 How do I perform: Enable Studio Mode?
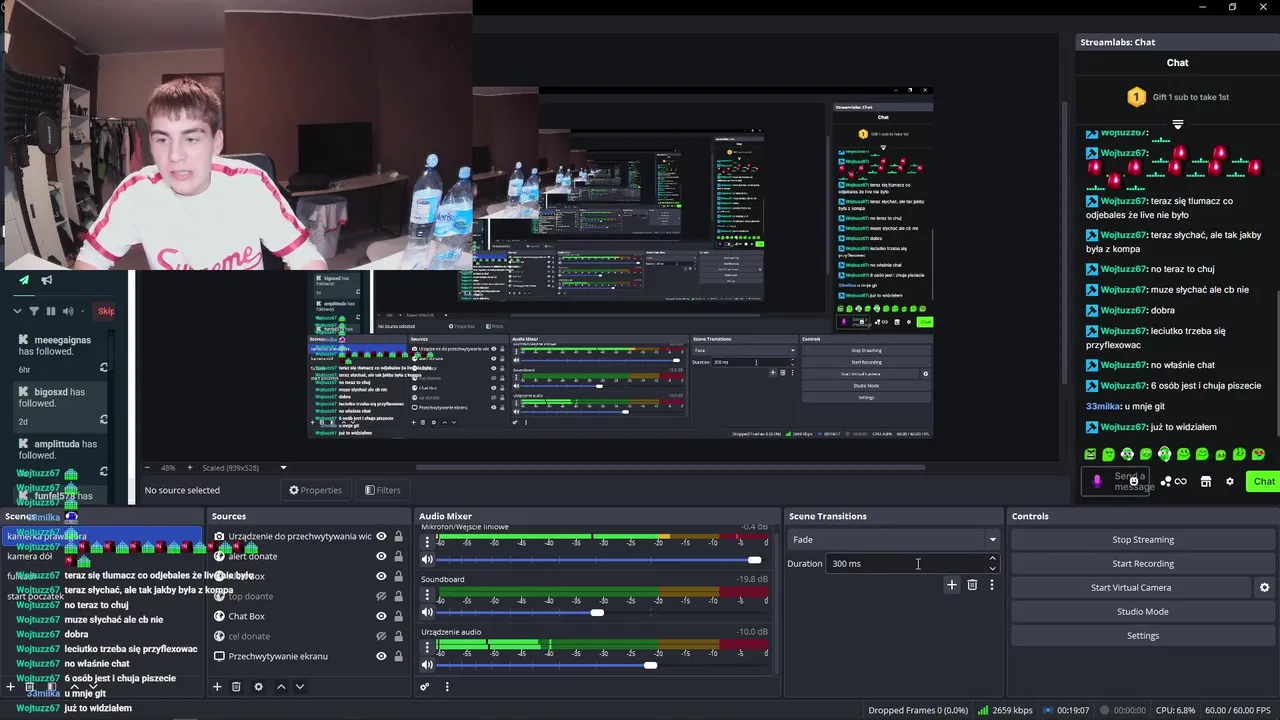tap(1143, 612)
